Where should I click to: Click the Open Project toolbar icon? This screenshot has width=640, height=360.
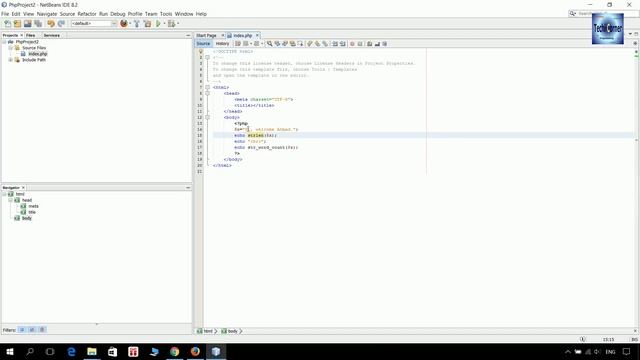click(27, 24)
